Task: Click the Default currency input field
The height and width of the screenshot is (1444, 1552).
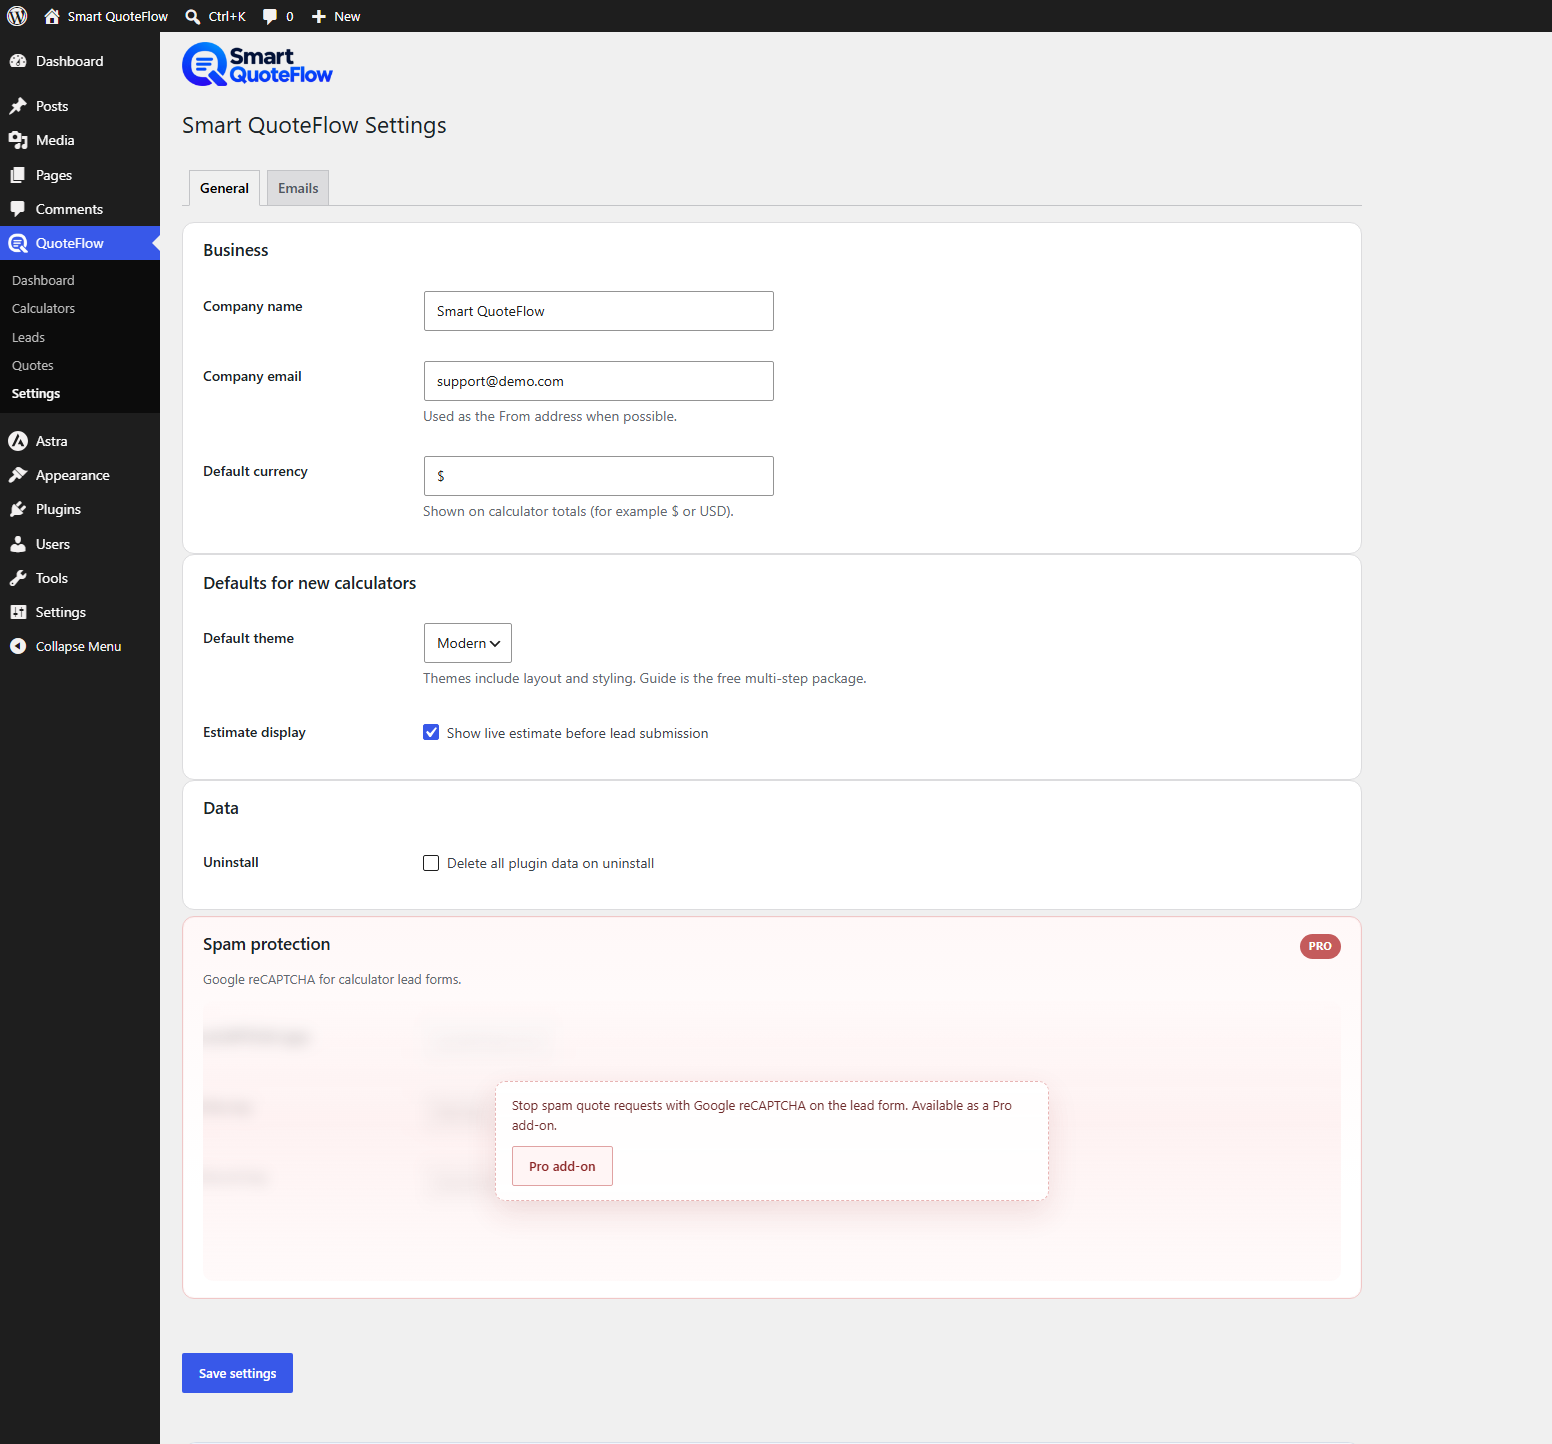Action: tap(598, 476)
